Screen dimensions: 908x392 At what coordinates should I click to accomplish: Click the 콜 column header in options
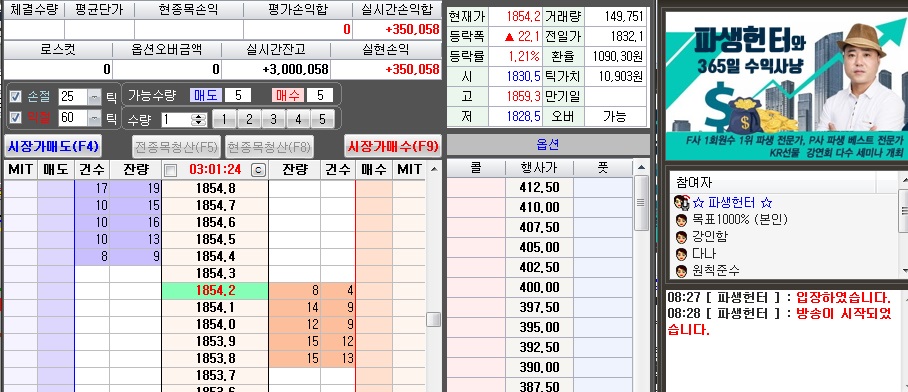pyautogui.click(x=476, y=168)
